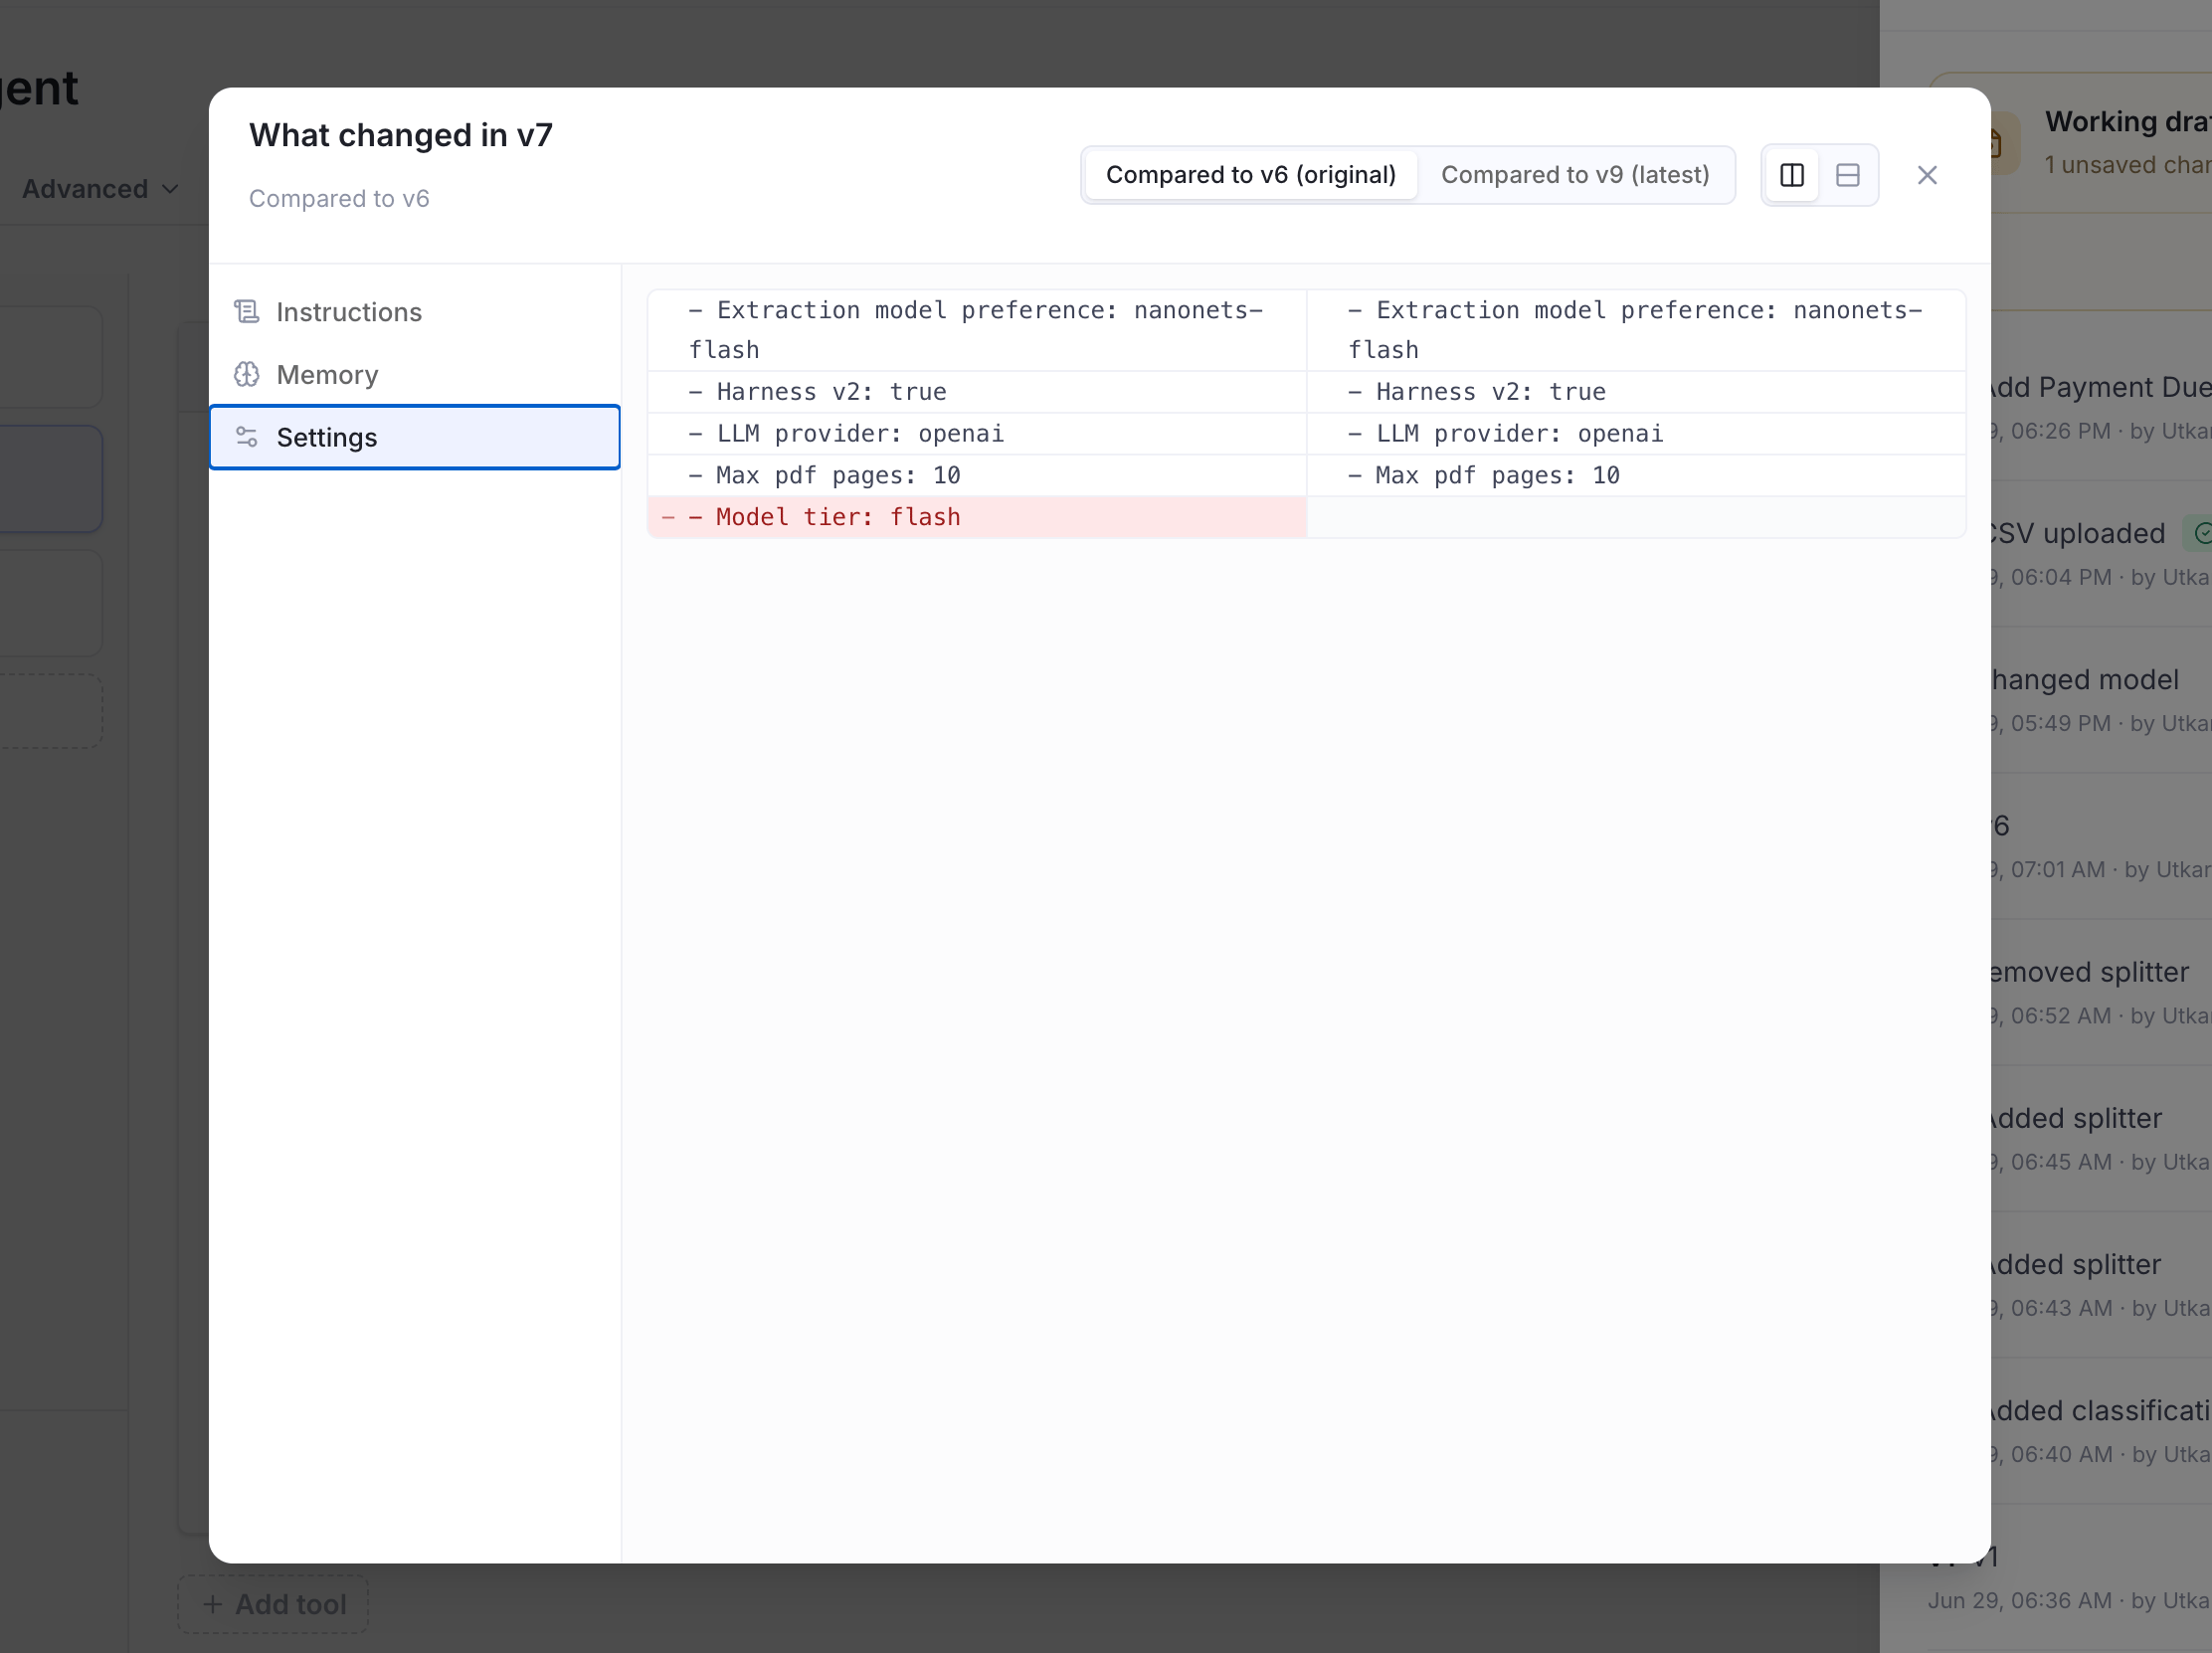The width and height of the screenshot is (2212, 1653).
Task: Close the What changed in v7 dialog
Action: pyautogui.click(x=1927, y=175)
